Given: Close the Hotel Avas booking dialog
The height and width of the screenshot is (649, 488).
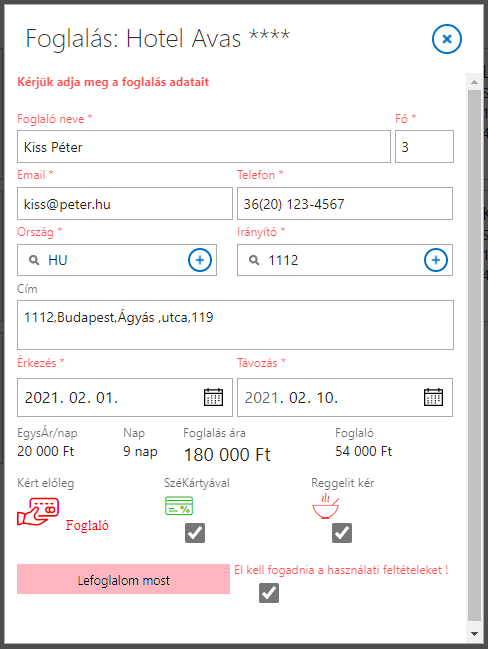Looking at the screenshot, I should click(447, 39).
